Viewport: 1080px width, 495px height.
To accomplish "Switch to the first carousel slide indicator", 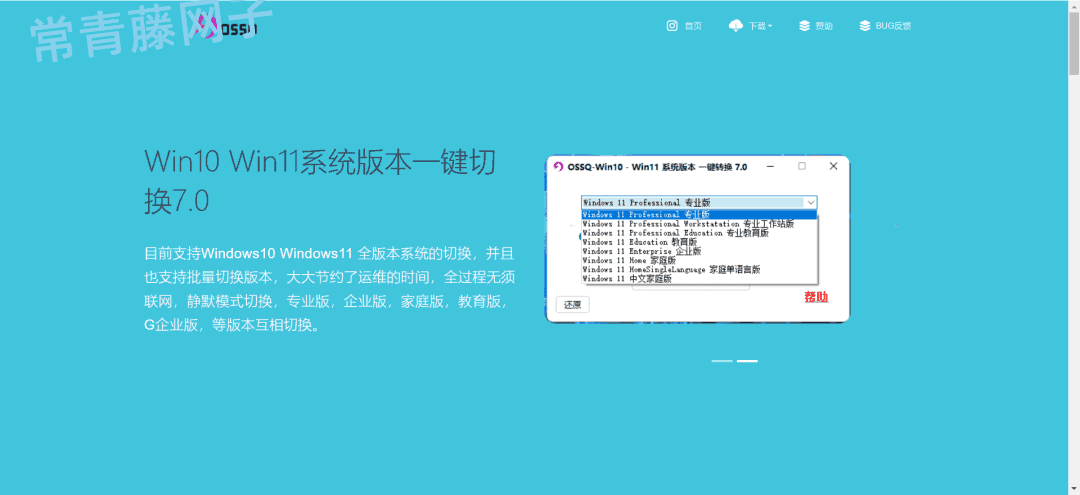I will click(x=722, y=361).
